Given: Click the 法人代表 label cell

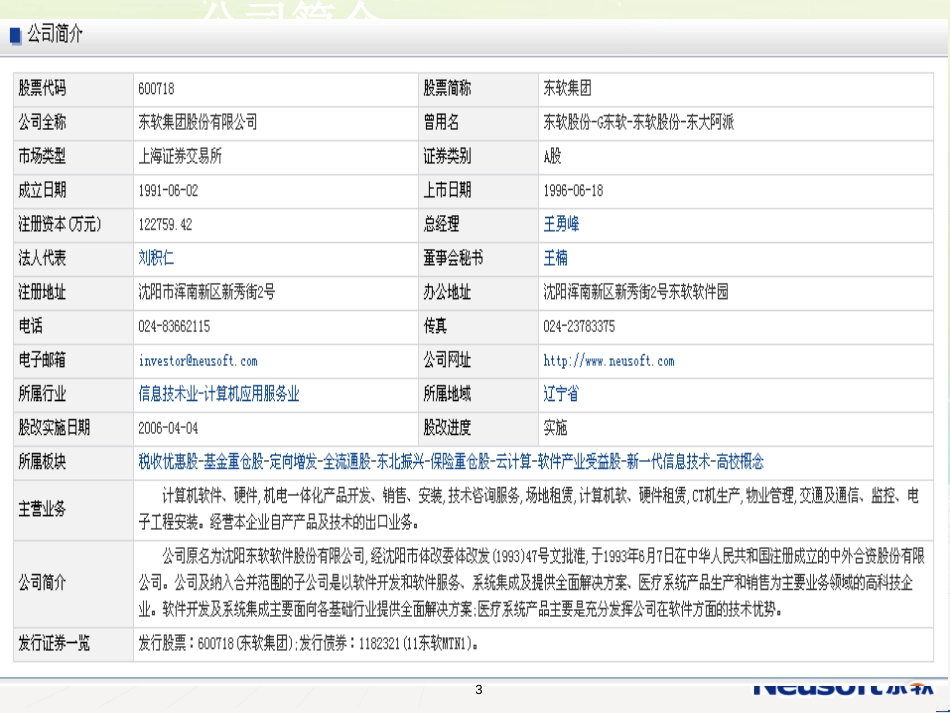Looking at the screenshot, I should (73, 259).
